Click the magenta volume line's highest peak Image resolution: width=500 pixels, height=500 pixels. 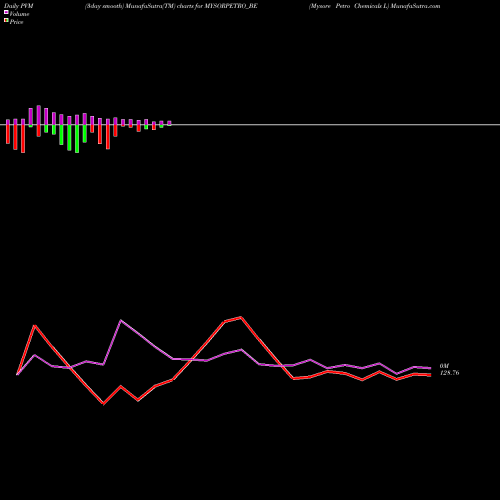pos(121,320)
